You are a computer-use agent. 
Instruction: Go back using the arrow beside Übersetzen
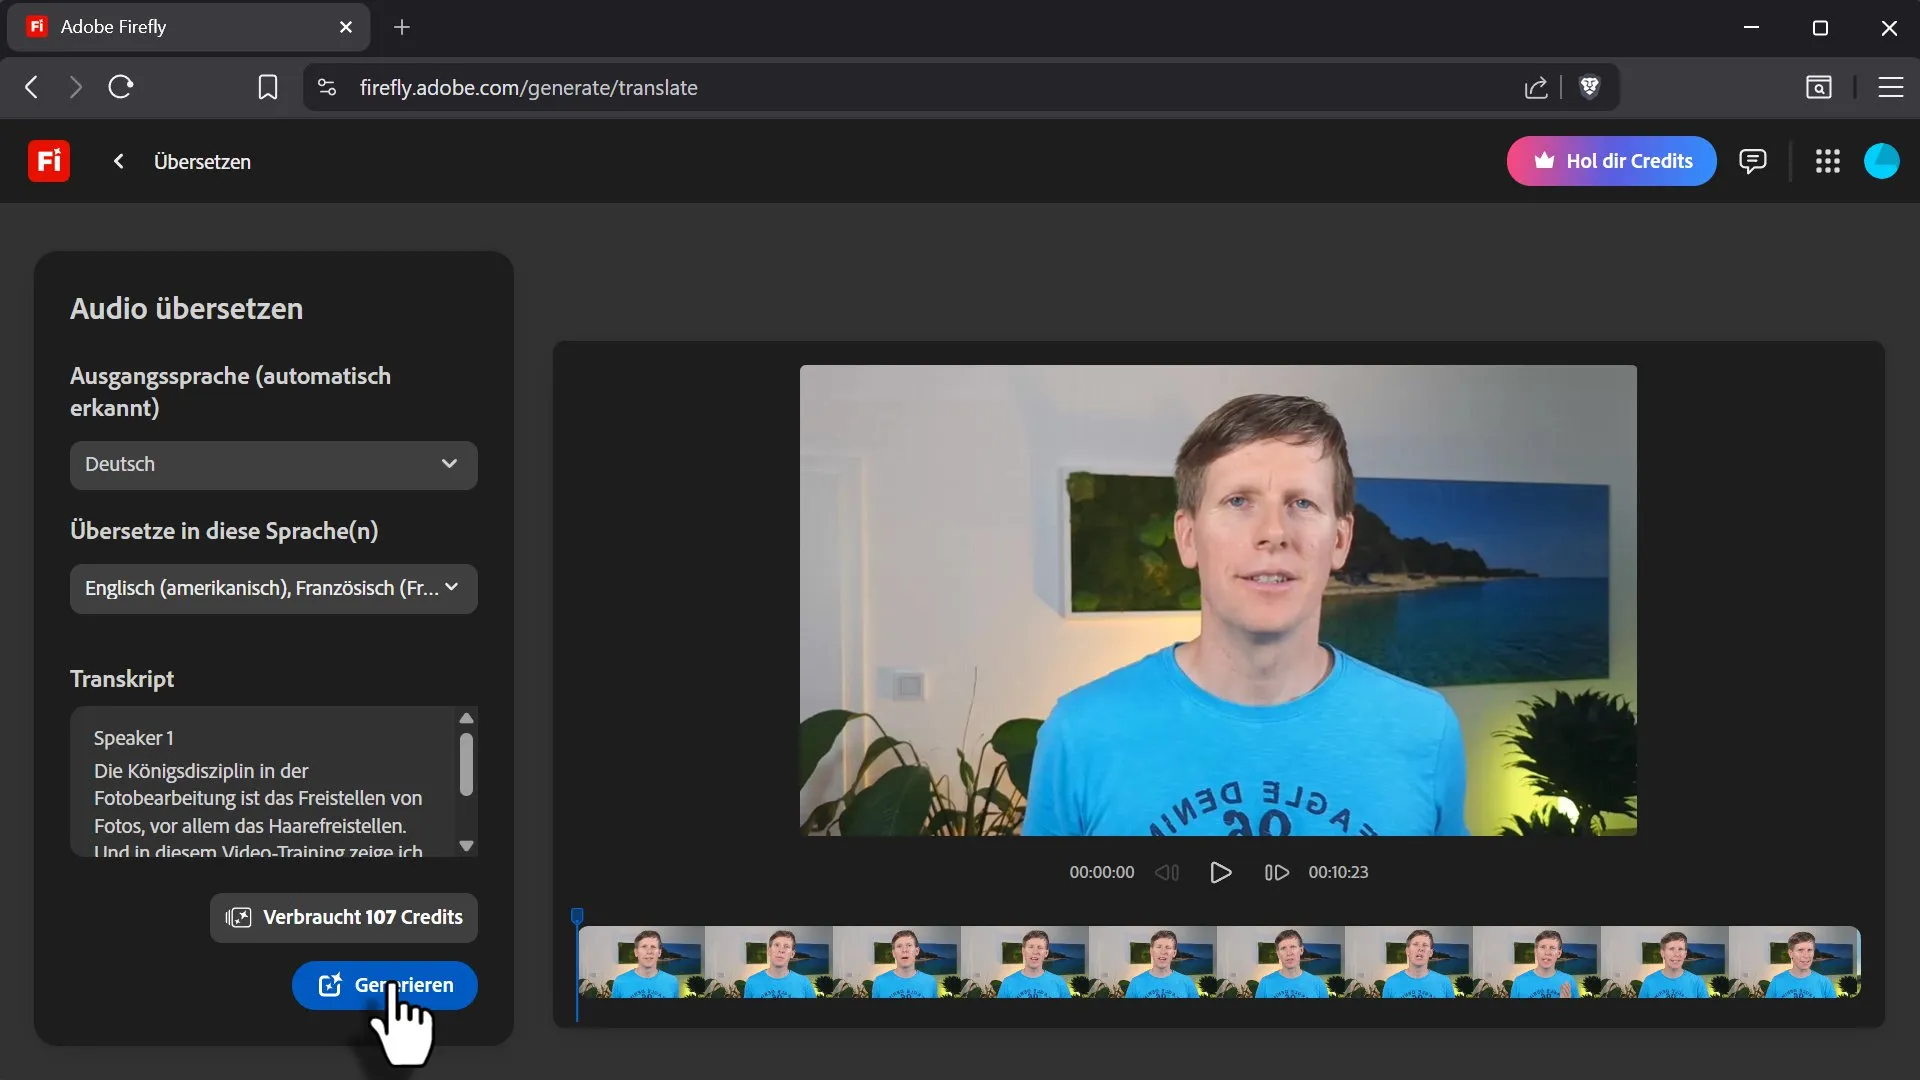click(x=118, y=161)
